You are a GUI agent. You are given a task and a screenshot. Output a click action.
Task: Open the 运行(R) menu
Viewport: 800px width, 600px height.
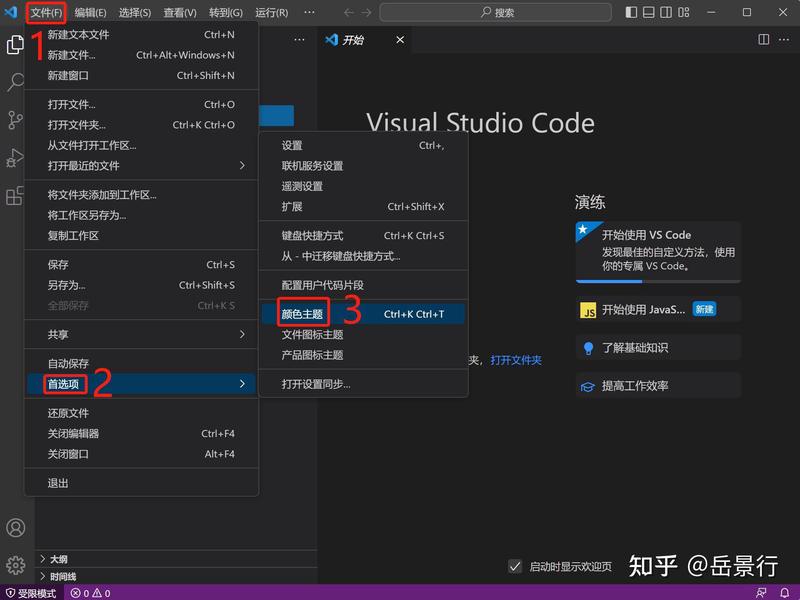pyautogui.click(x=271, y=12)
